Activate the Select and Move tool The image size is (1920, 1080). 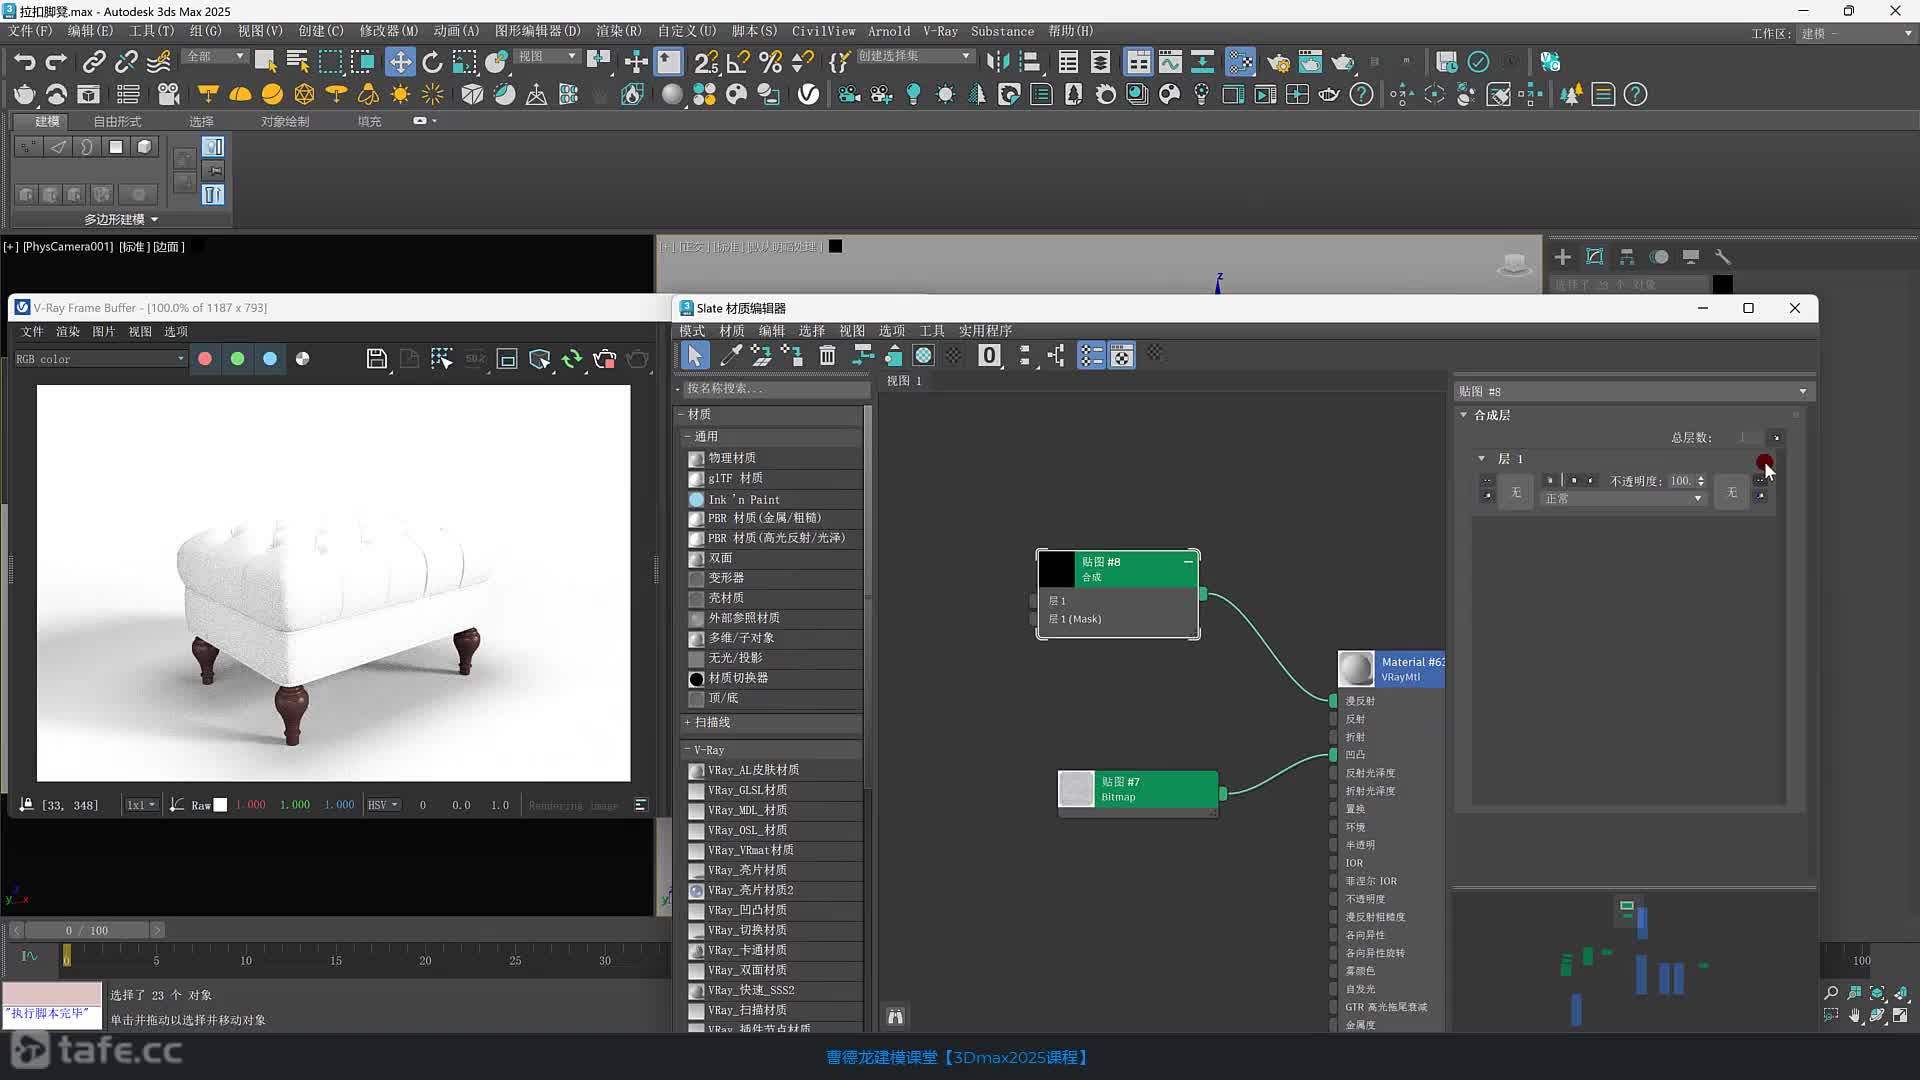(400, 62)
